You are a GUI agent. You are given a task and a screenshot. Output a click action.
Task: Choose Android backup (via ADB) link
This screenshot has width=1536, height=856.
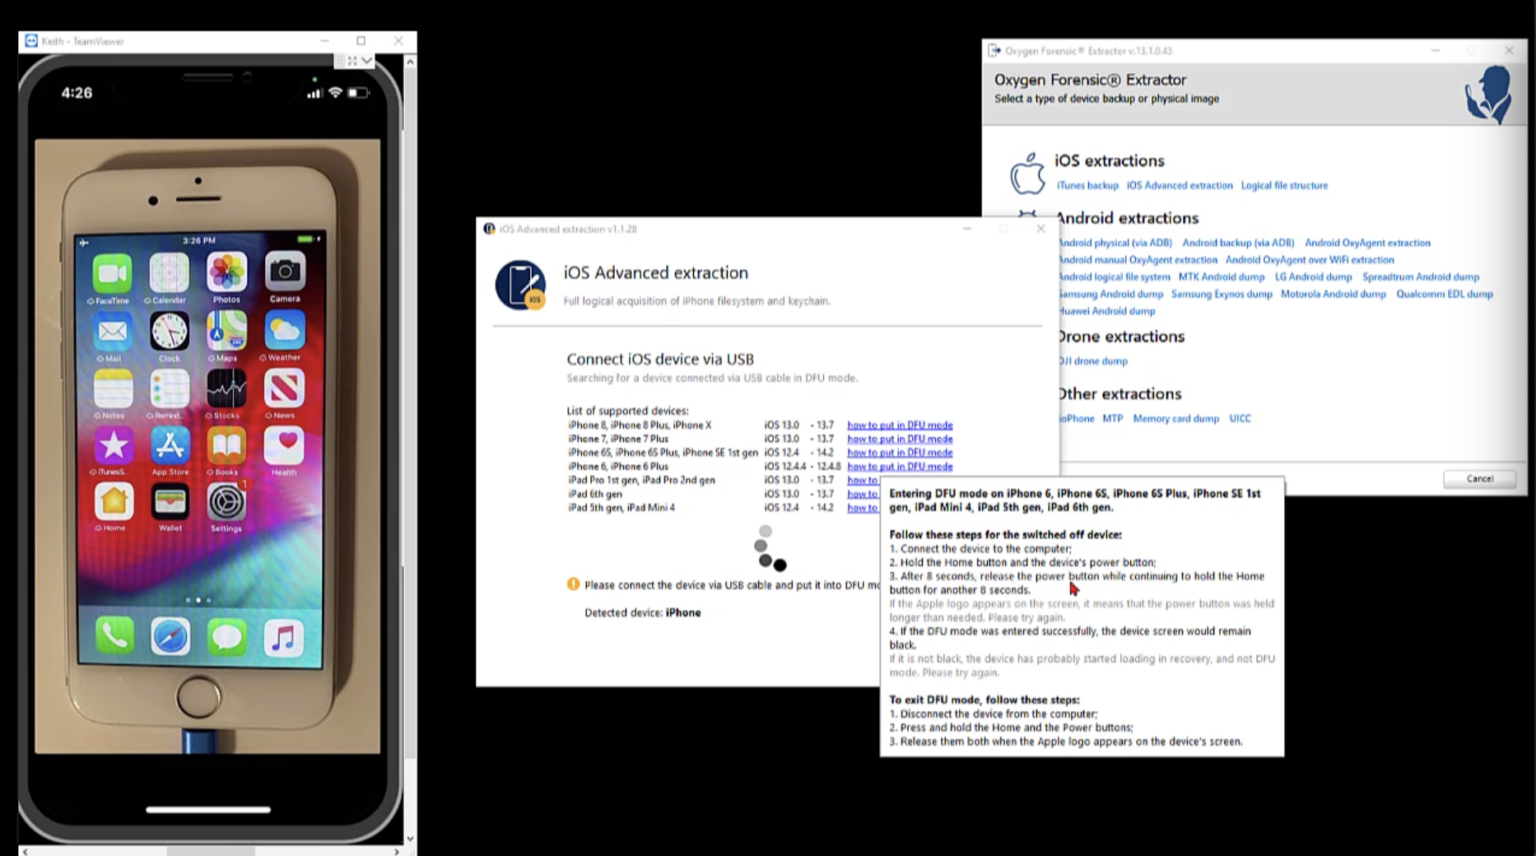1238,243
